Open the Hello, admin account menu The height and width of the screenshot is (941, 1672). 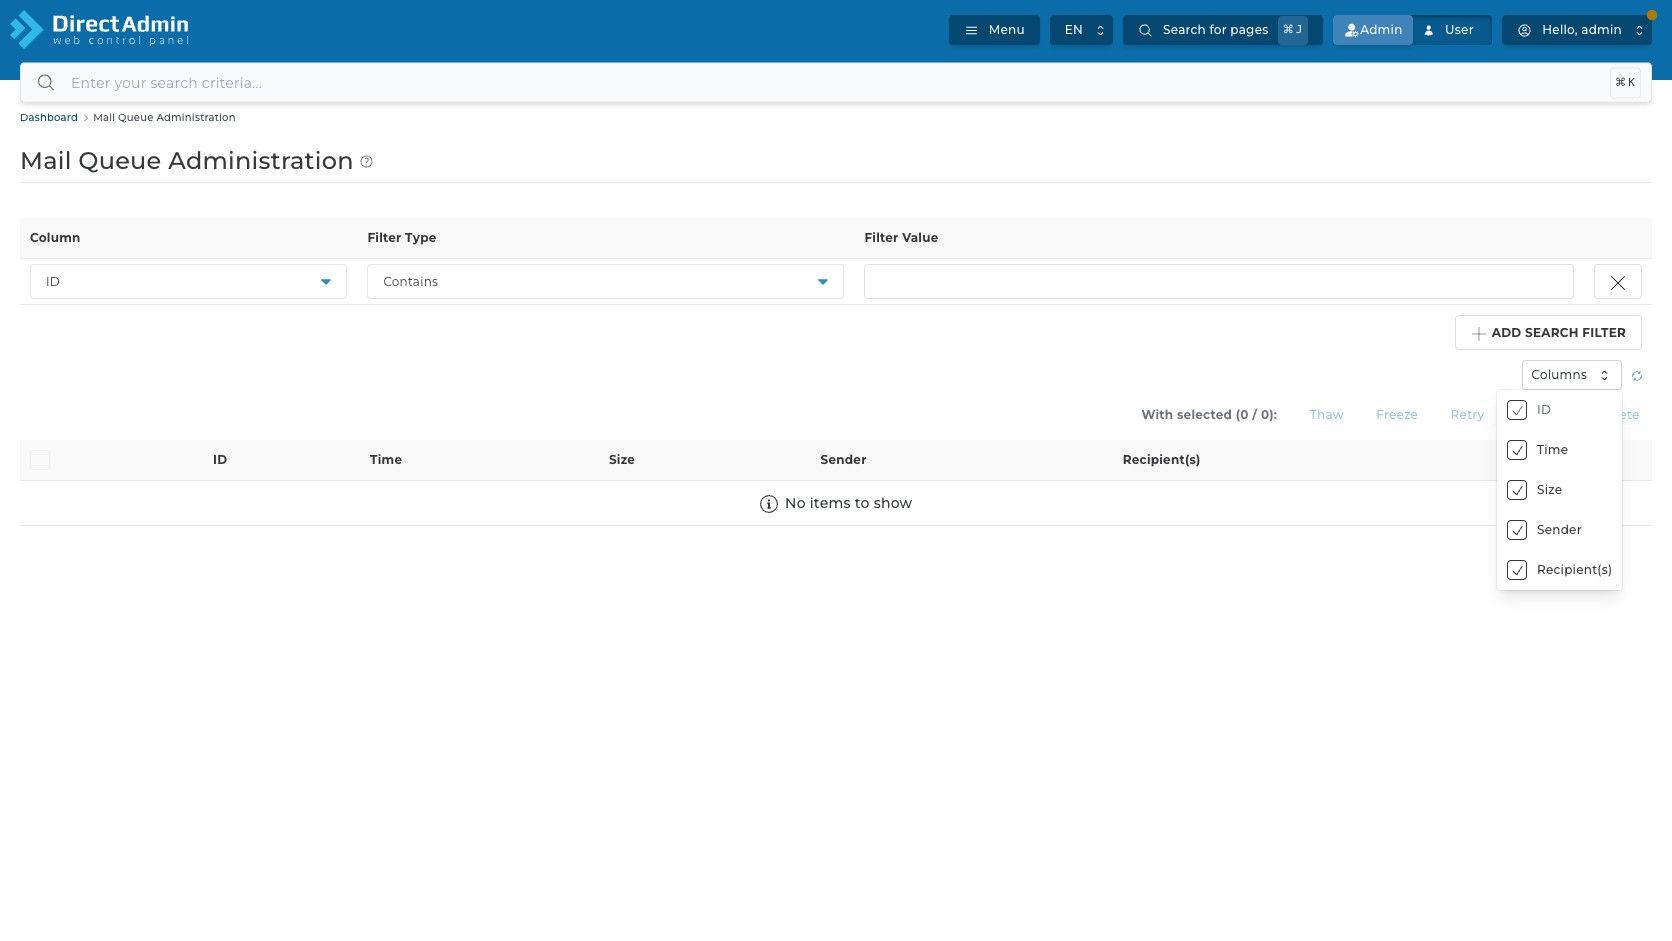click(1577, 30)
